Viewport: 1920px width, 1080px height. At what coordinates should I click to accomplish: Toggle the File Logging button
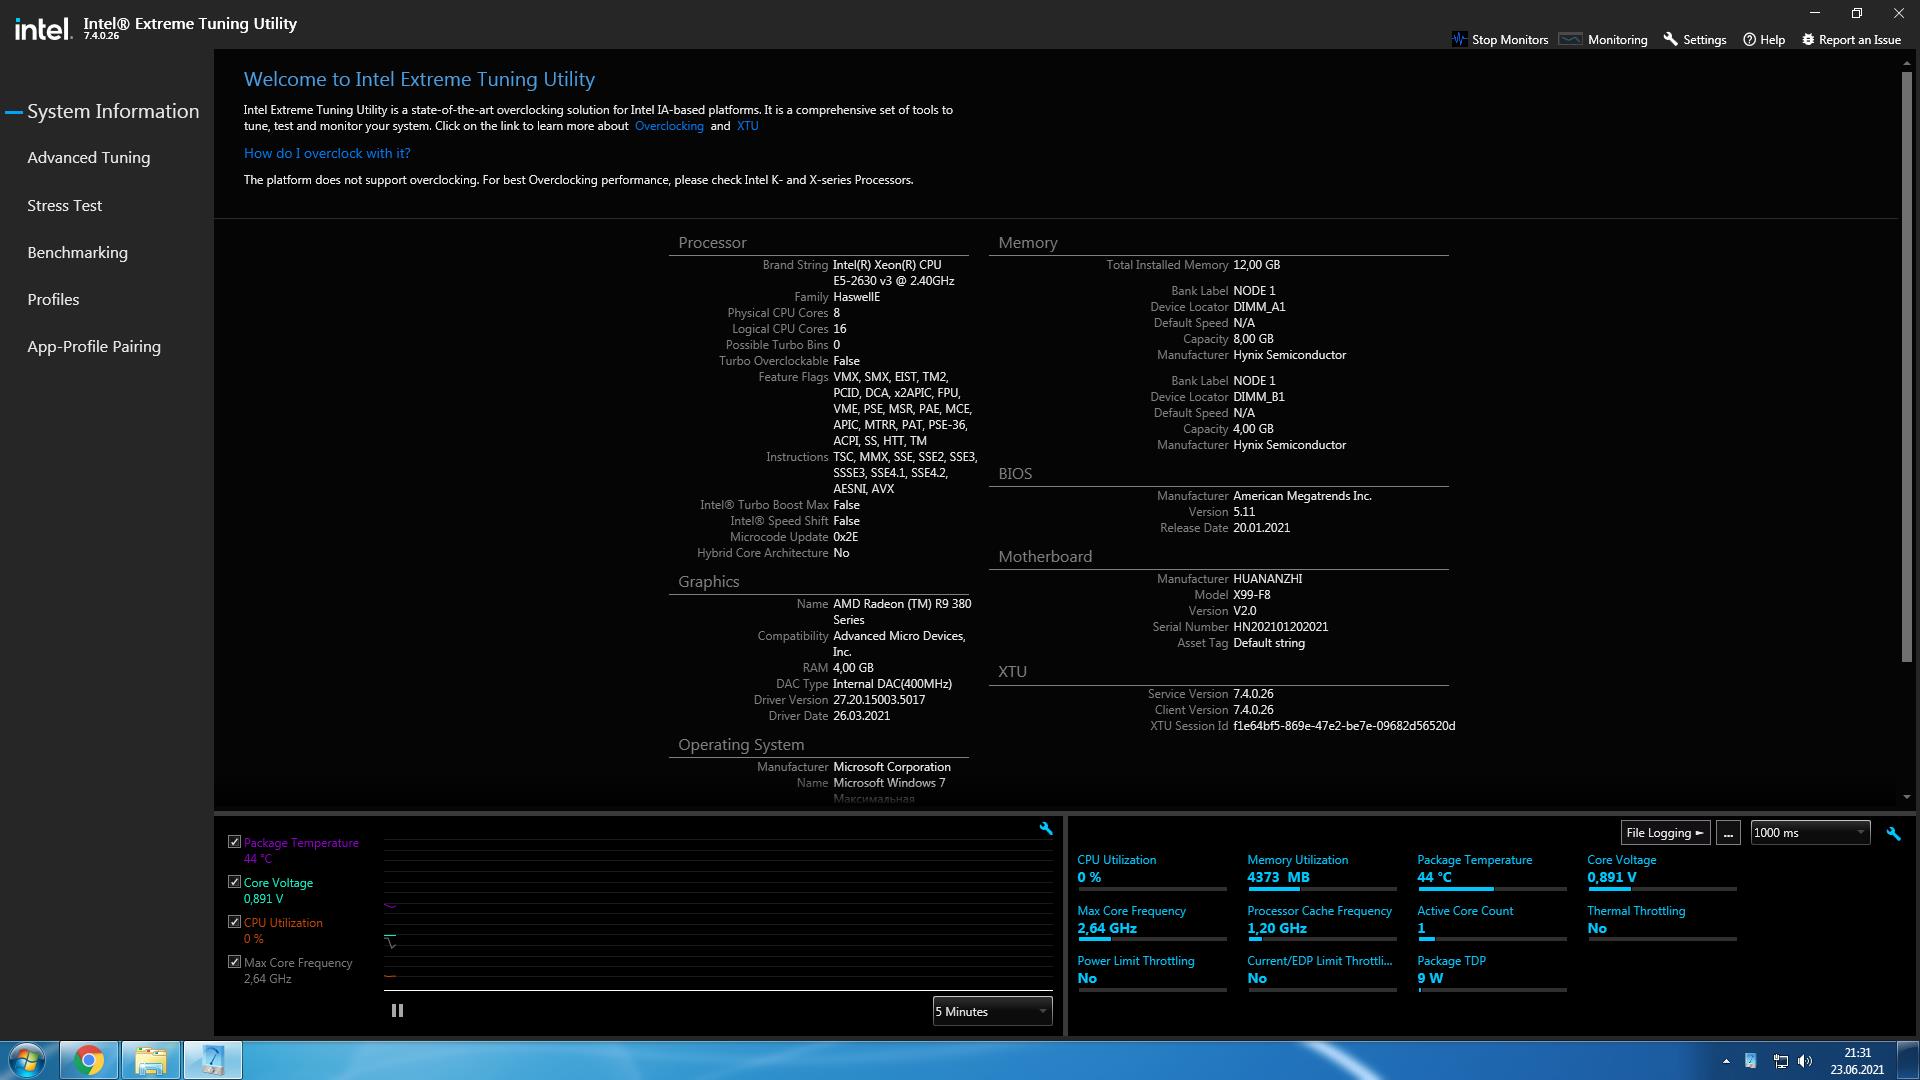1664,833
